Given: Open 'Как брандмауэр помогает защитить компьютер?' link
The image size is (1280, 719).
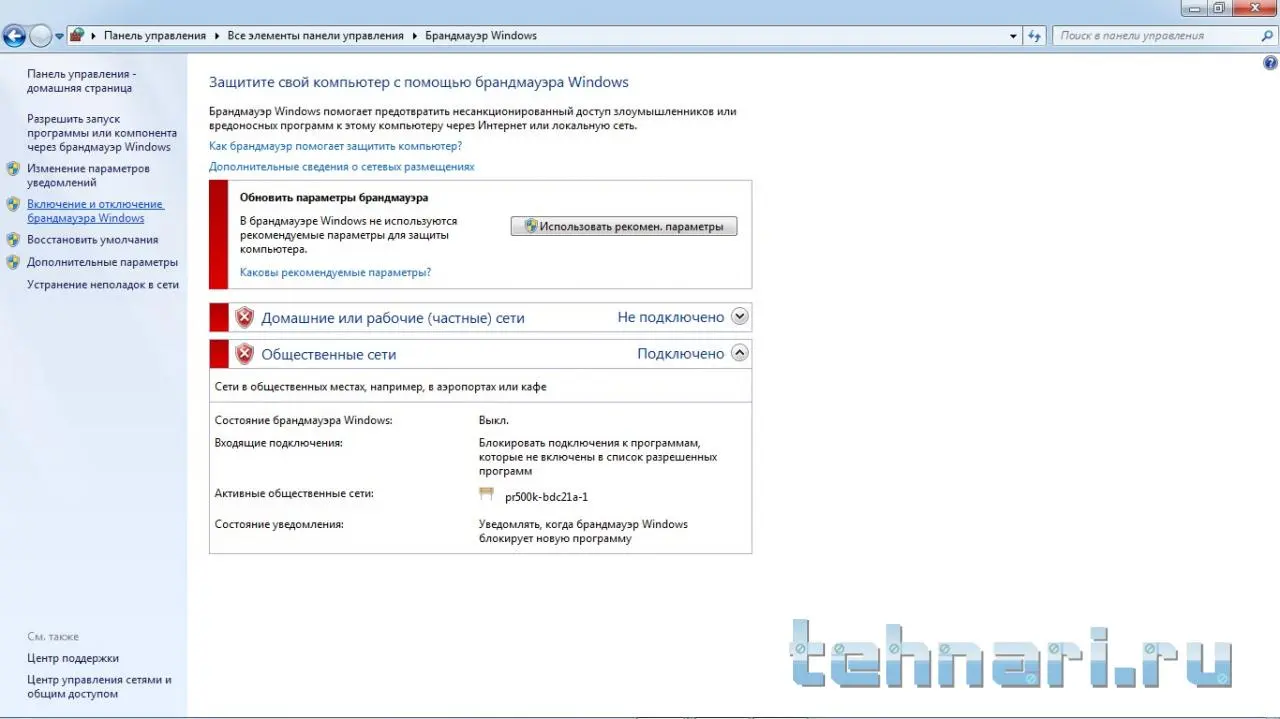Looking at the screenshot, I should coord(335,146).
